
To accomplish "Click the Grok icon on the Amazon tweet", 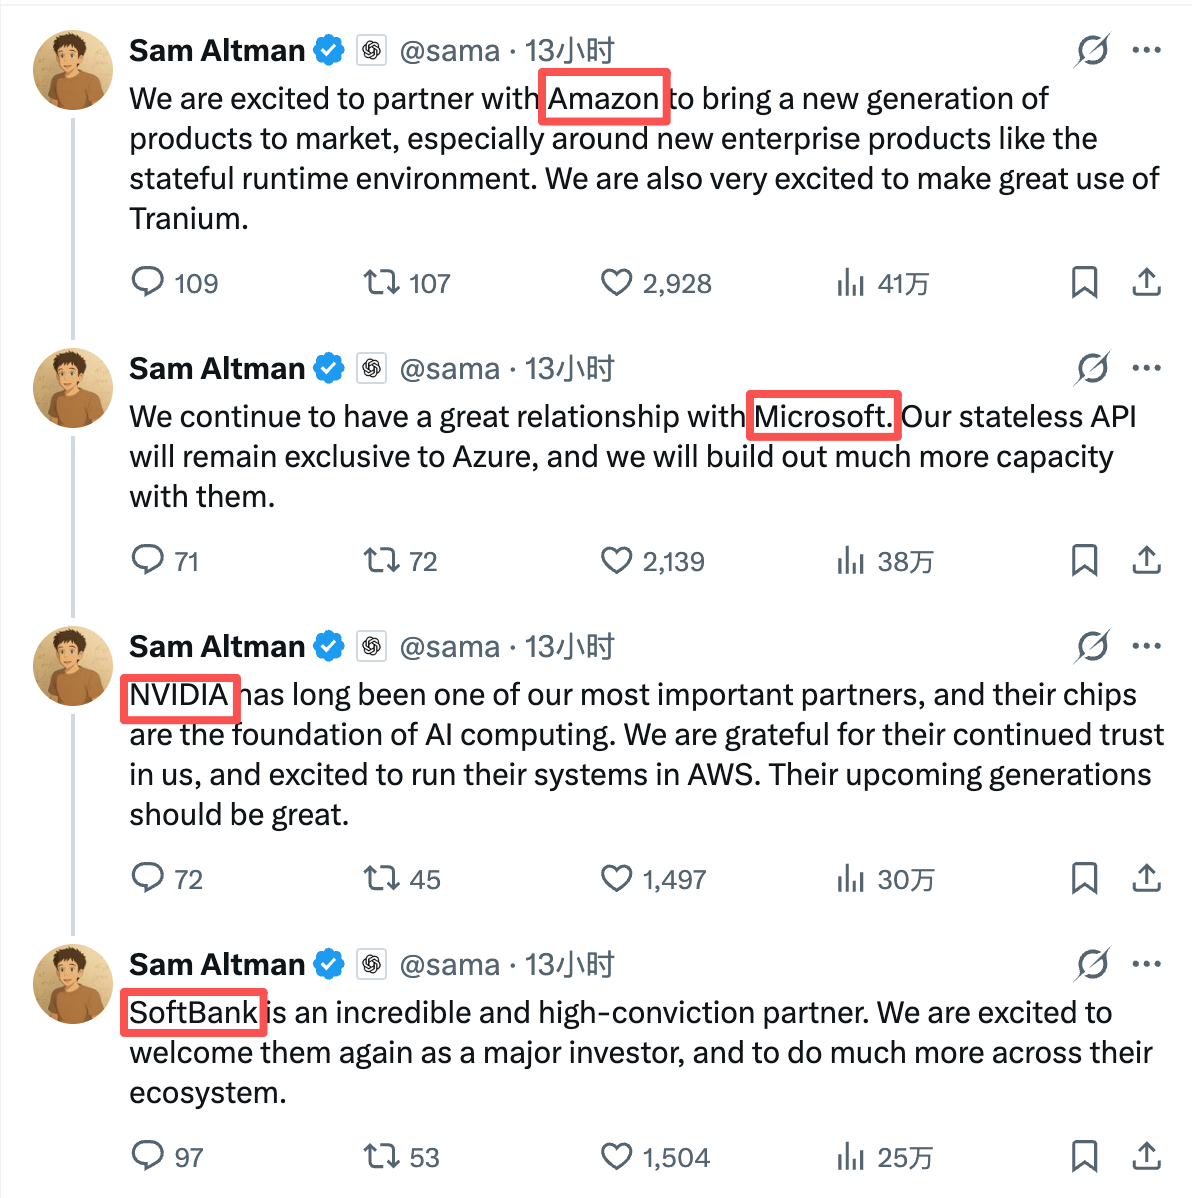I will coord(1092,50).
